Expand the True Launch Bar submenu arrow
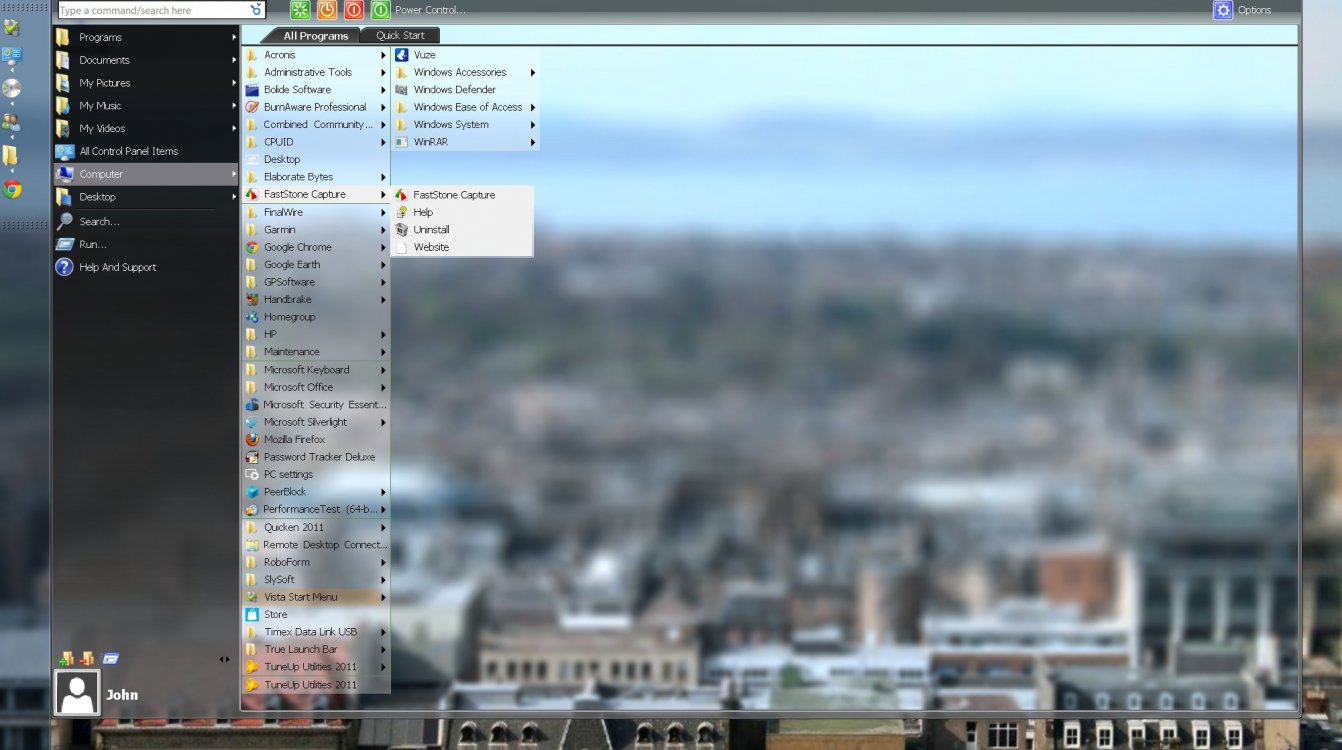The image size is (1342, 750). 383,649
